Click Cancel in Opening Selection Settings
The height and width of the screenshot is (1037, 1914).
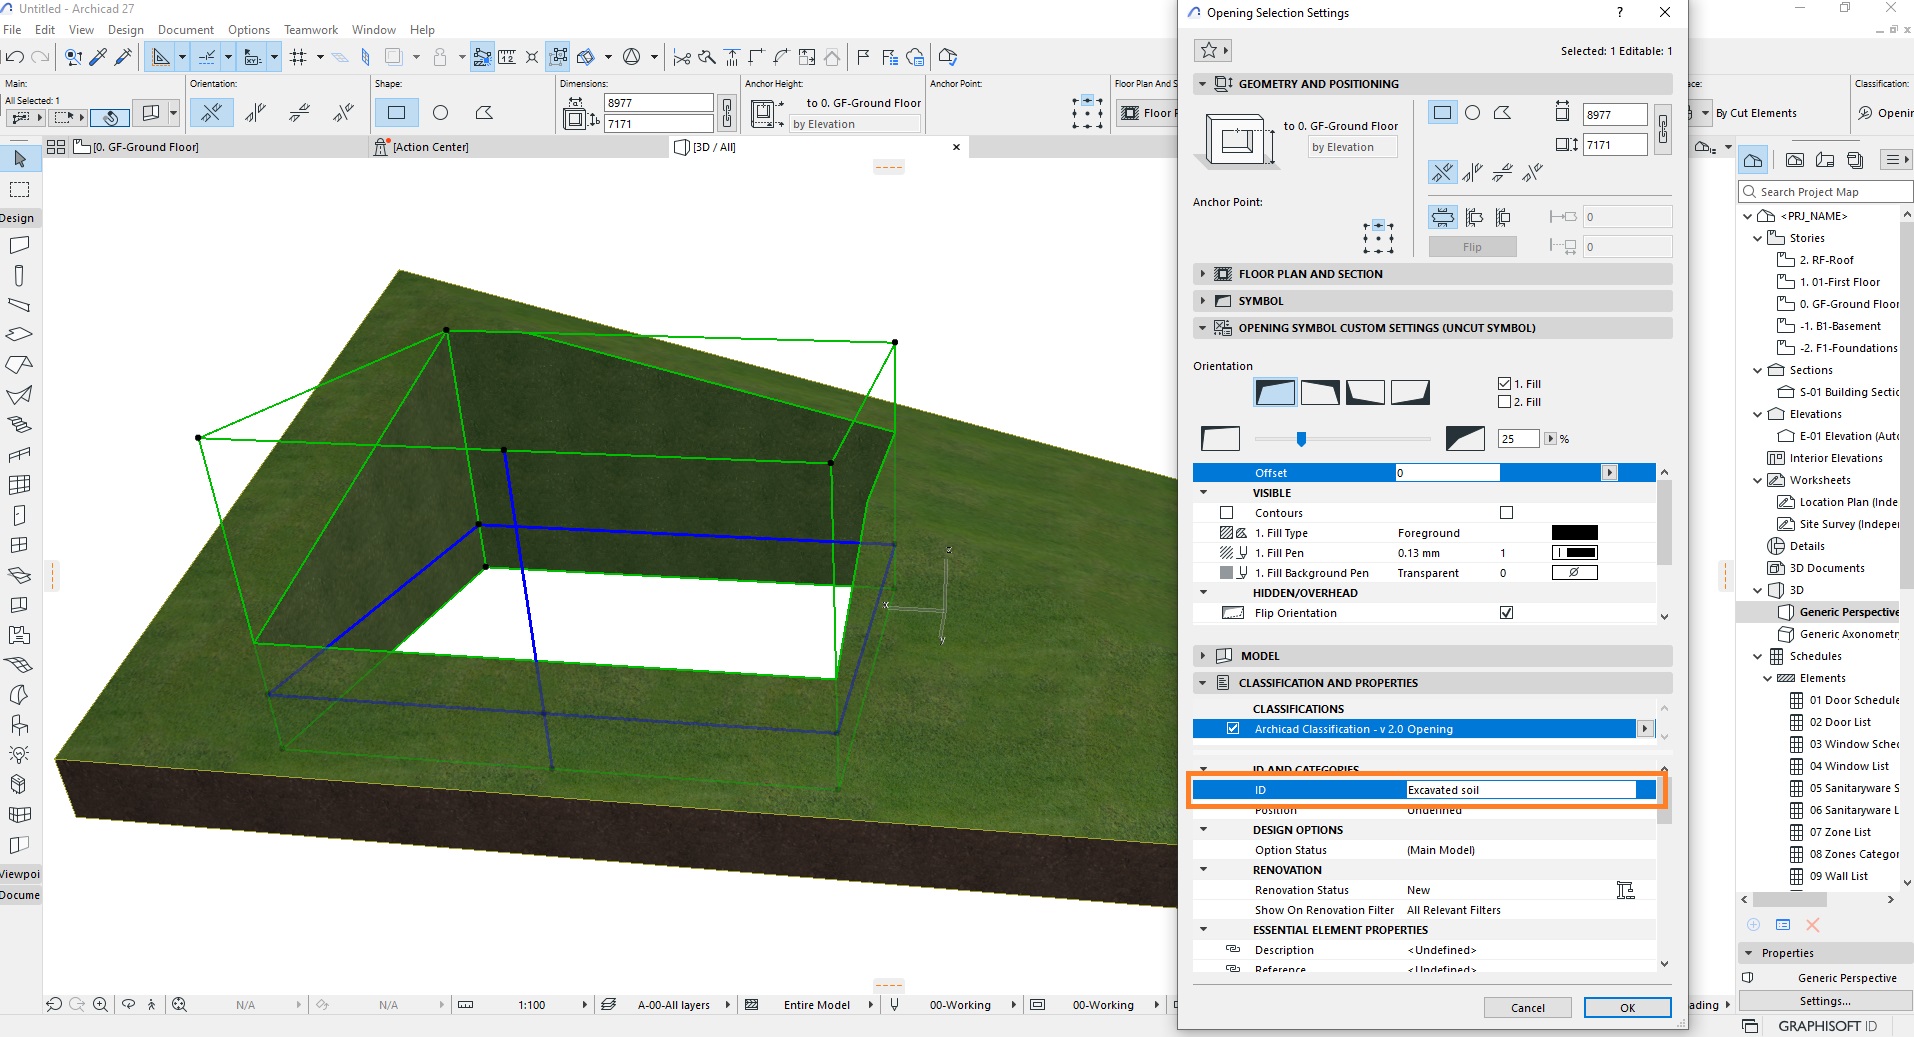[1527, 1008]
